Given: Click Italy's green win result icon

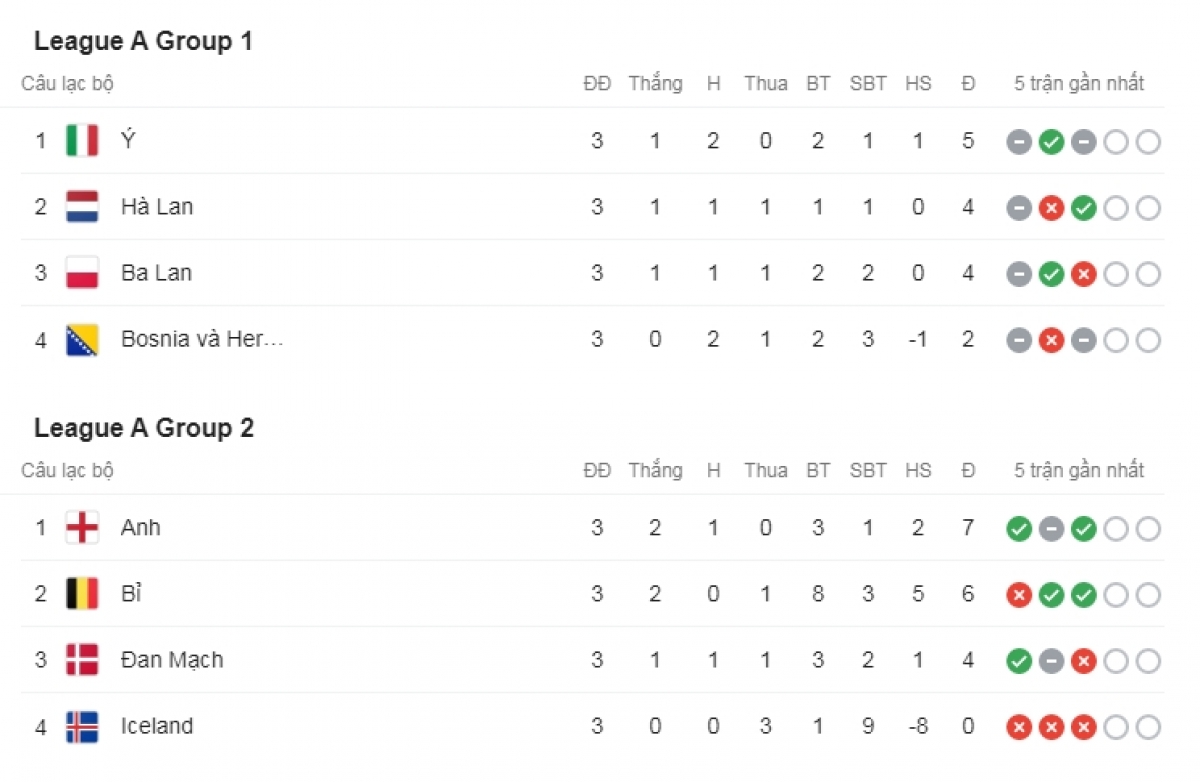Looking at the screenshot, I should pos(1051,142).
